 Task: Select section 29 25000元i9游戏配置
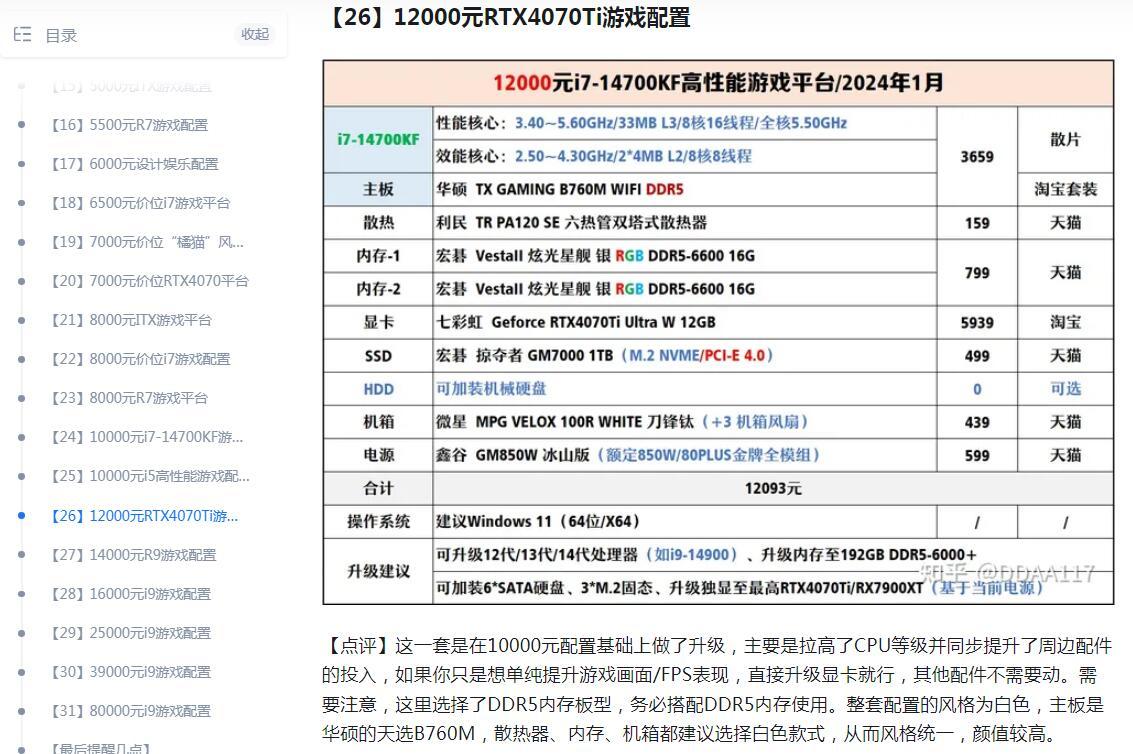131,633
